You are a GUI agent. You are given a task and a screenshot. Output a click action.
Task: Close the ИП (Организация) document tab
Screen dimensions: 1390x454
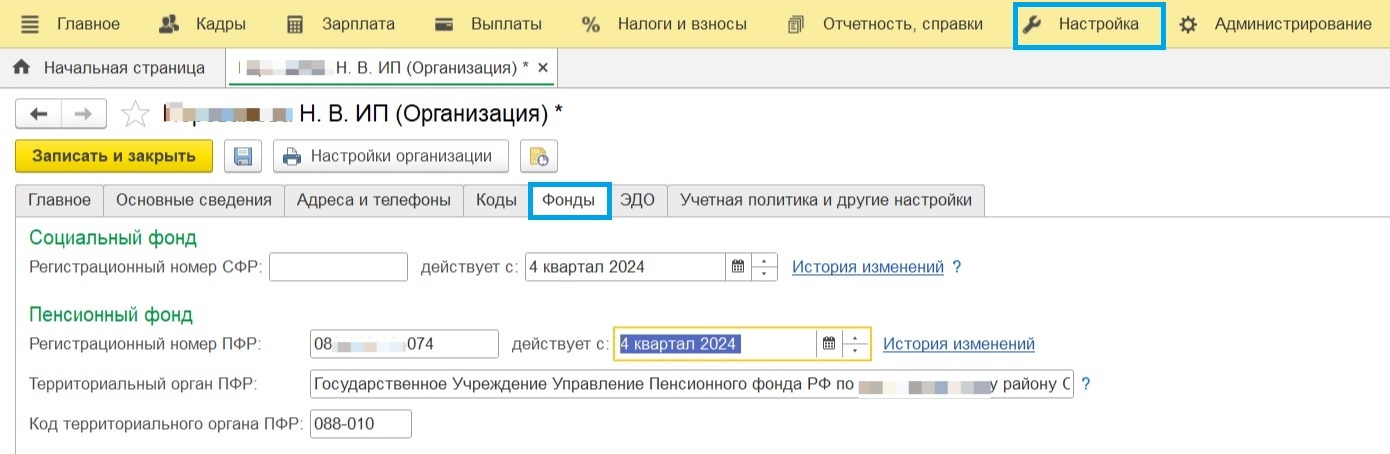tap(543, 68)
